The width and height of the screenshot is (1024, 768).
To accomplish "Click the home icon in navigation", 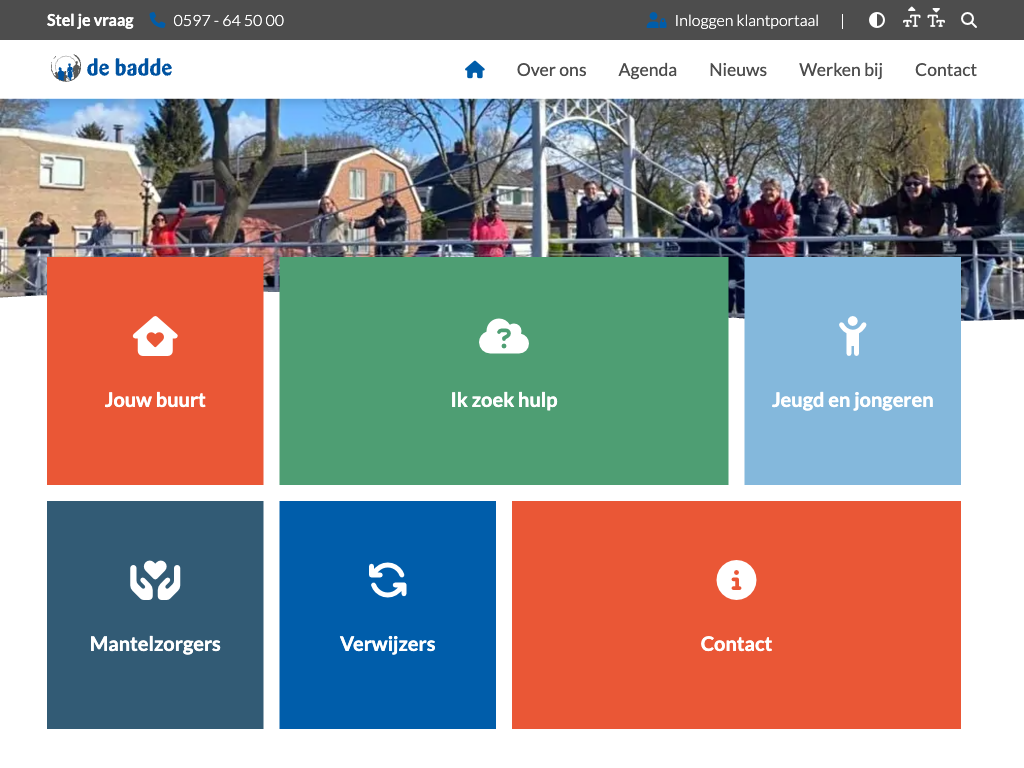I will pos(475,70).
